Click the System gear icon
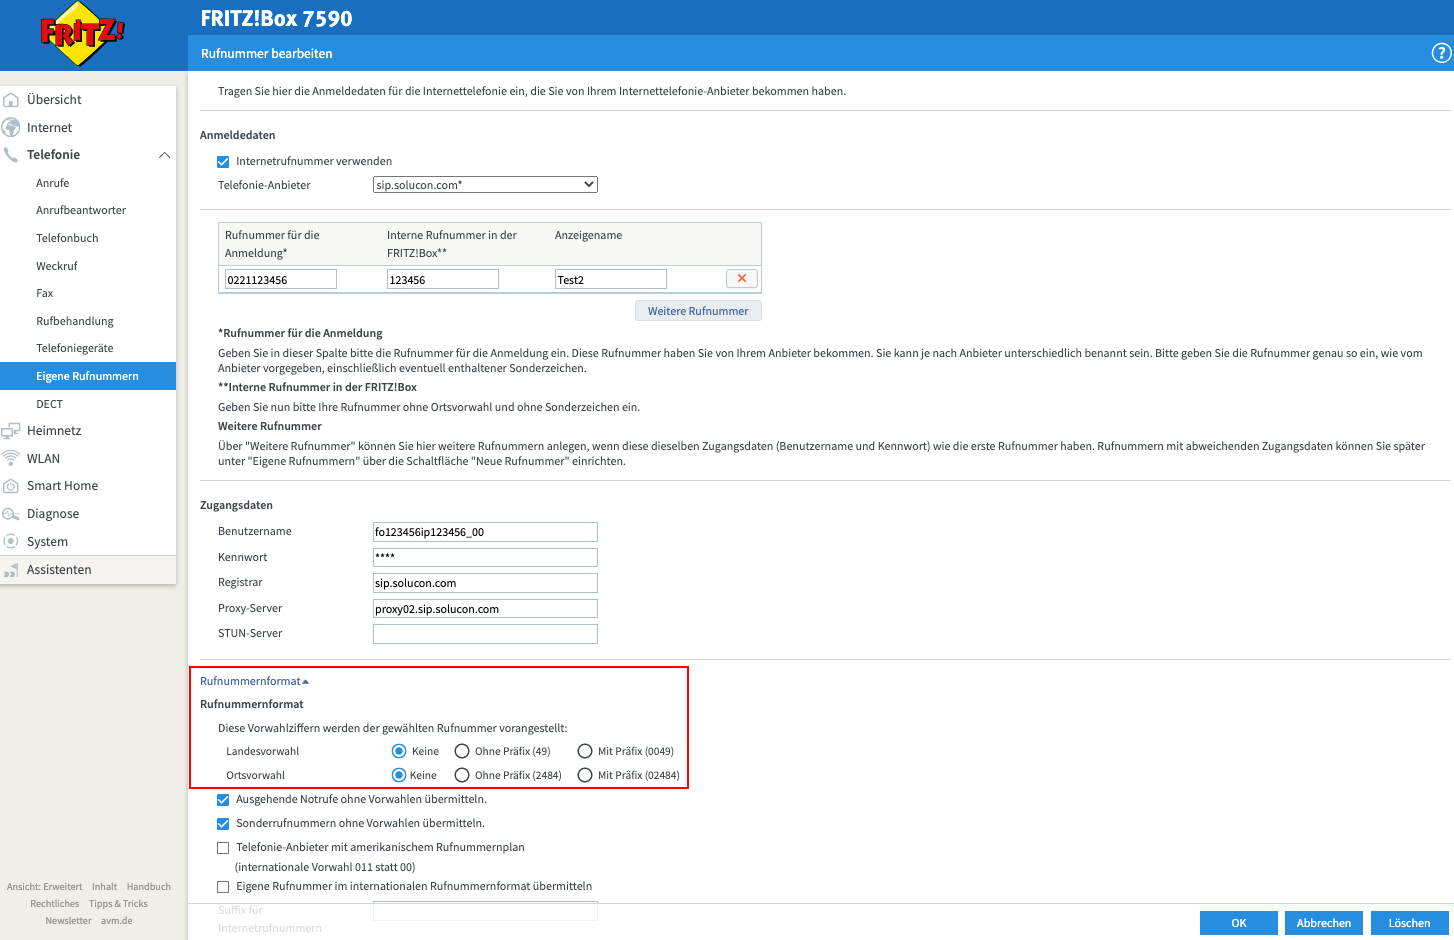Viewport: 1454px width, 940px height. click(x=11, y=542)
